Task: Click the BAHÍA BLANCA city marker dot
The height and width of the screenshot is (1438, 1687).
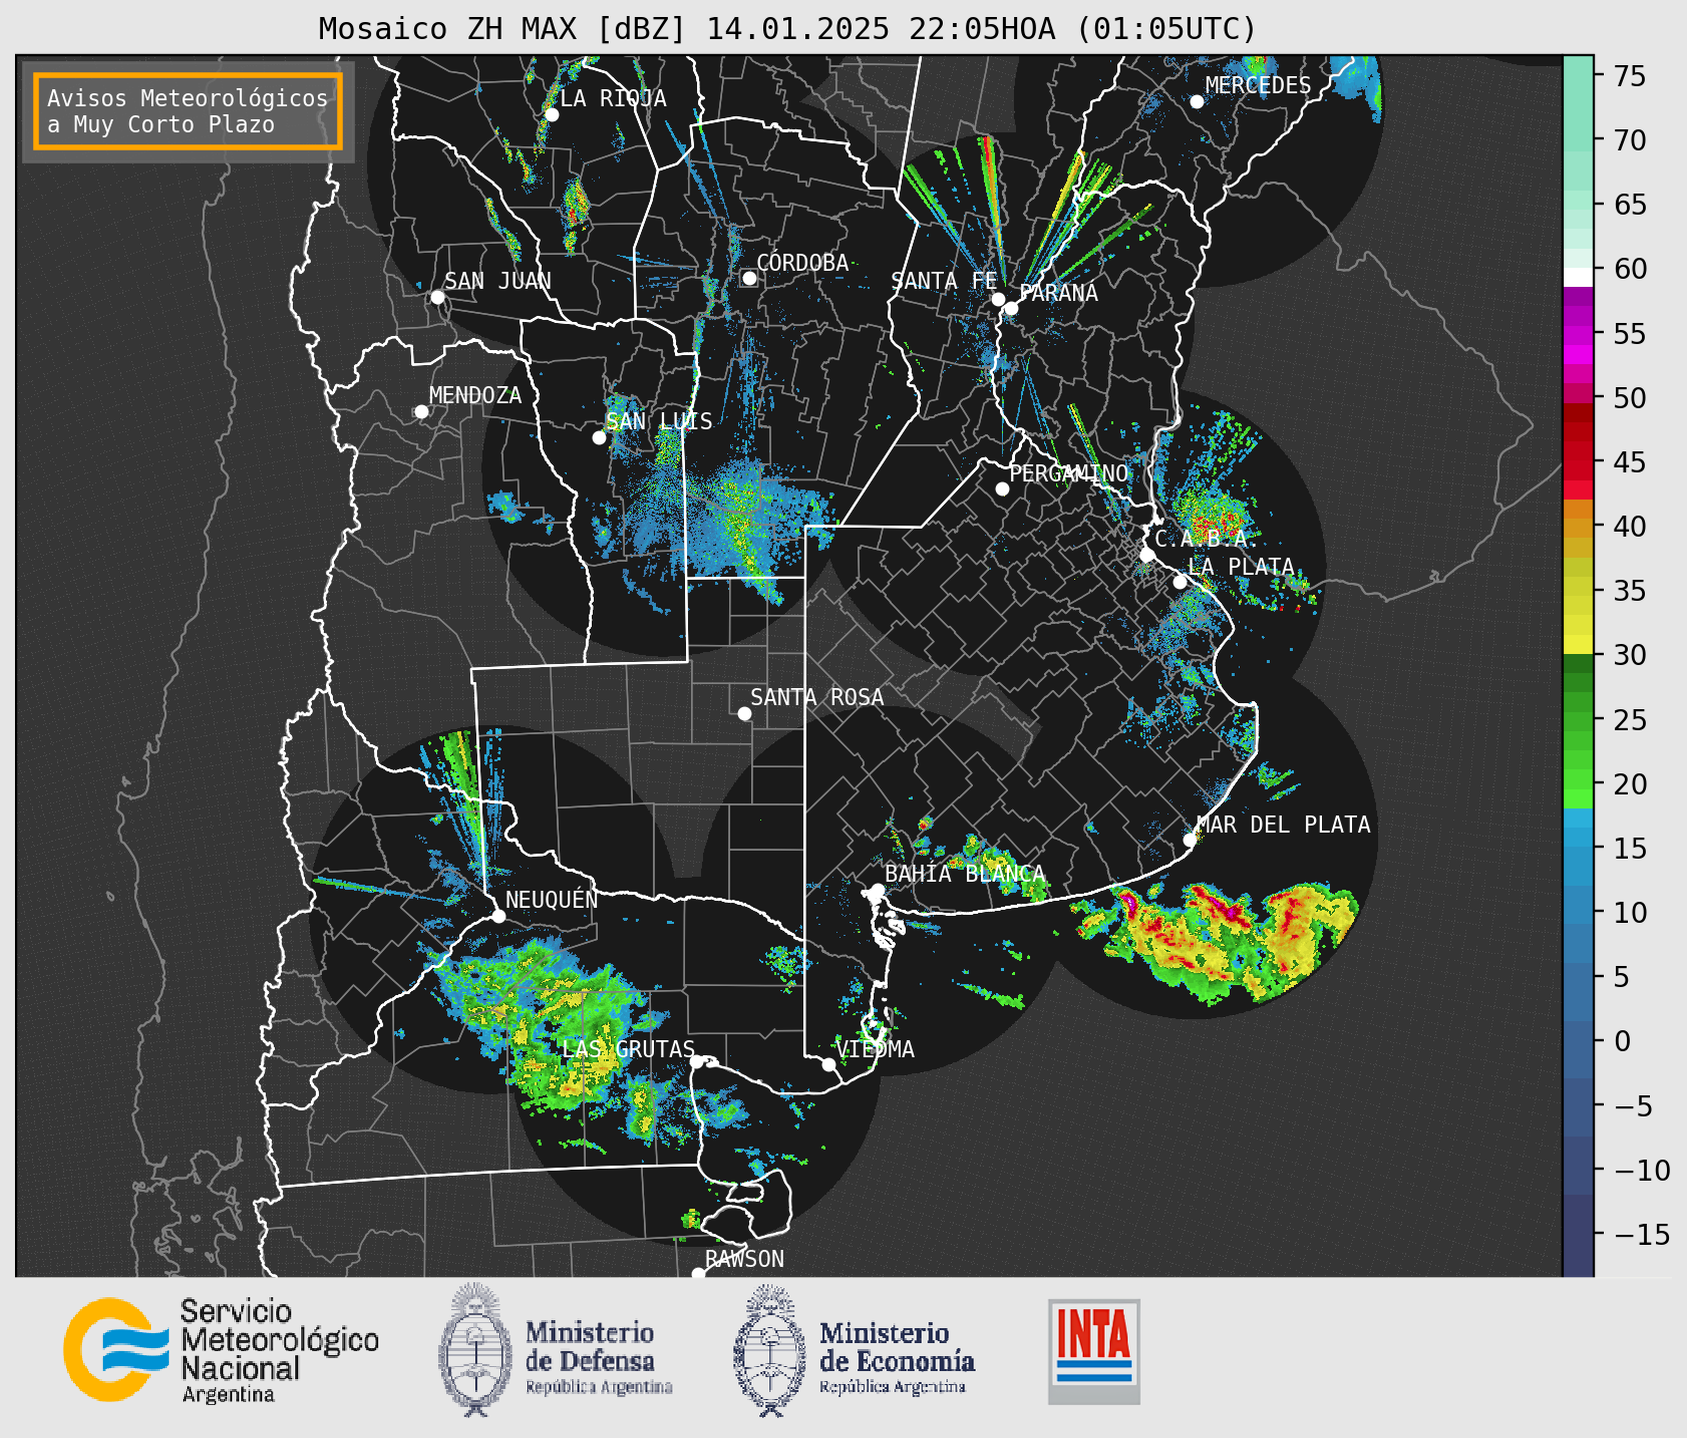Action: pos(877,890)
